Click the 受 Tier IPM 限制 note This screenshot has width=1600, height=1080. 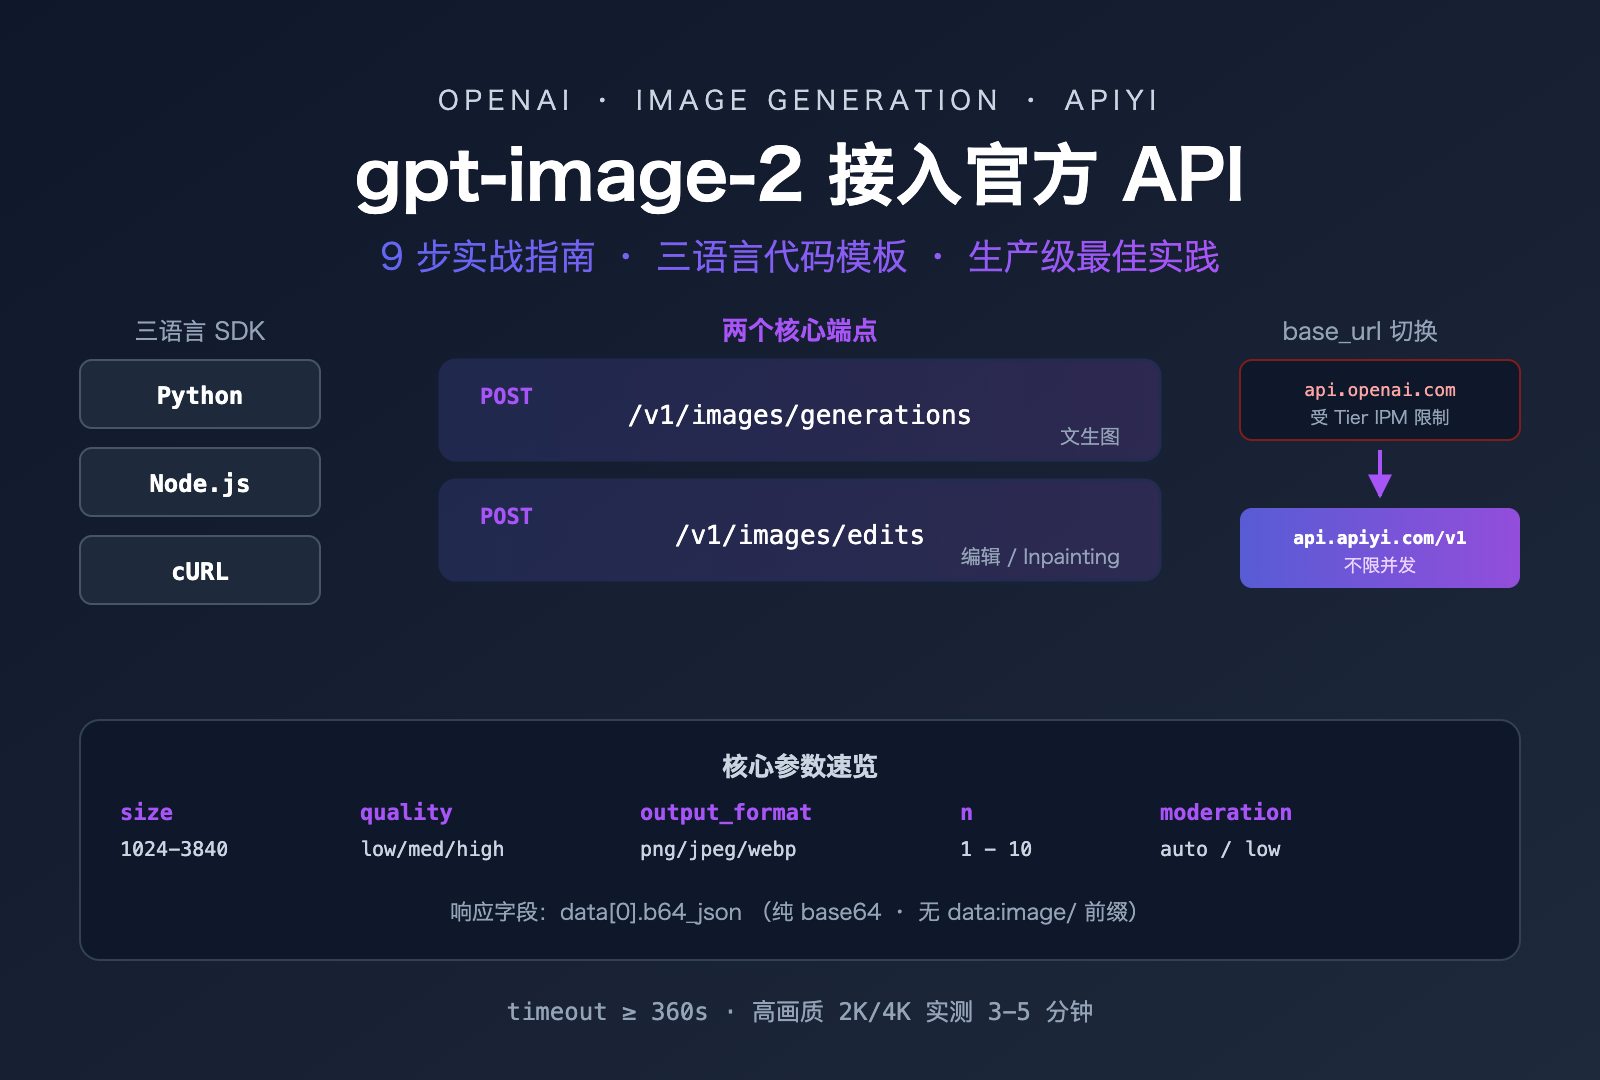(1379, 418)
